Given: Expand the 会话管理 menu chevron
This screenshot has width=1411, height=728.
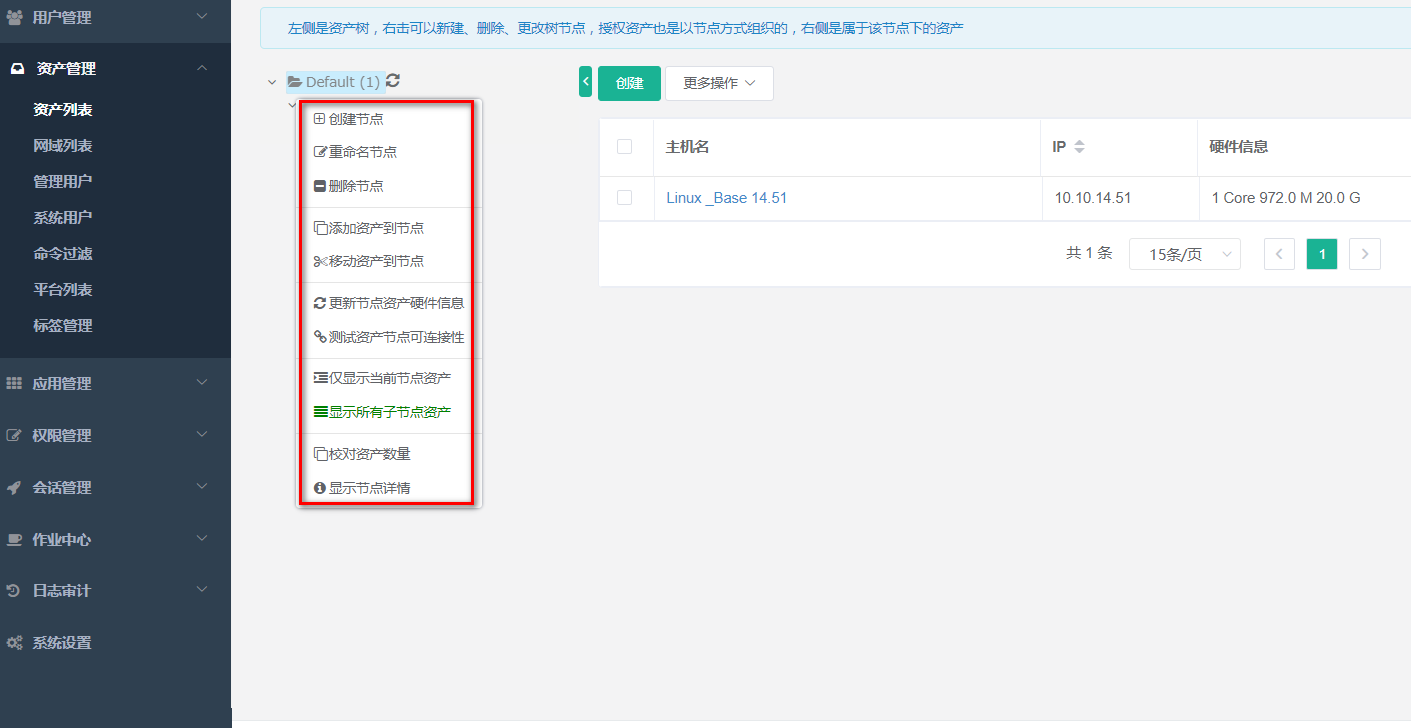Looking at the screenshot, I should coord(202,488).
